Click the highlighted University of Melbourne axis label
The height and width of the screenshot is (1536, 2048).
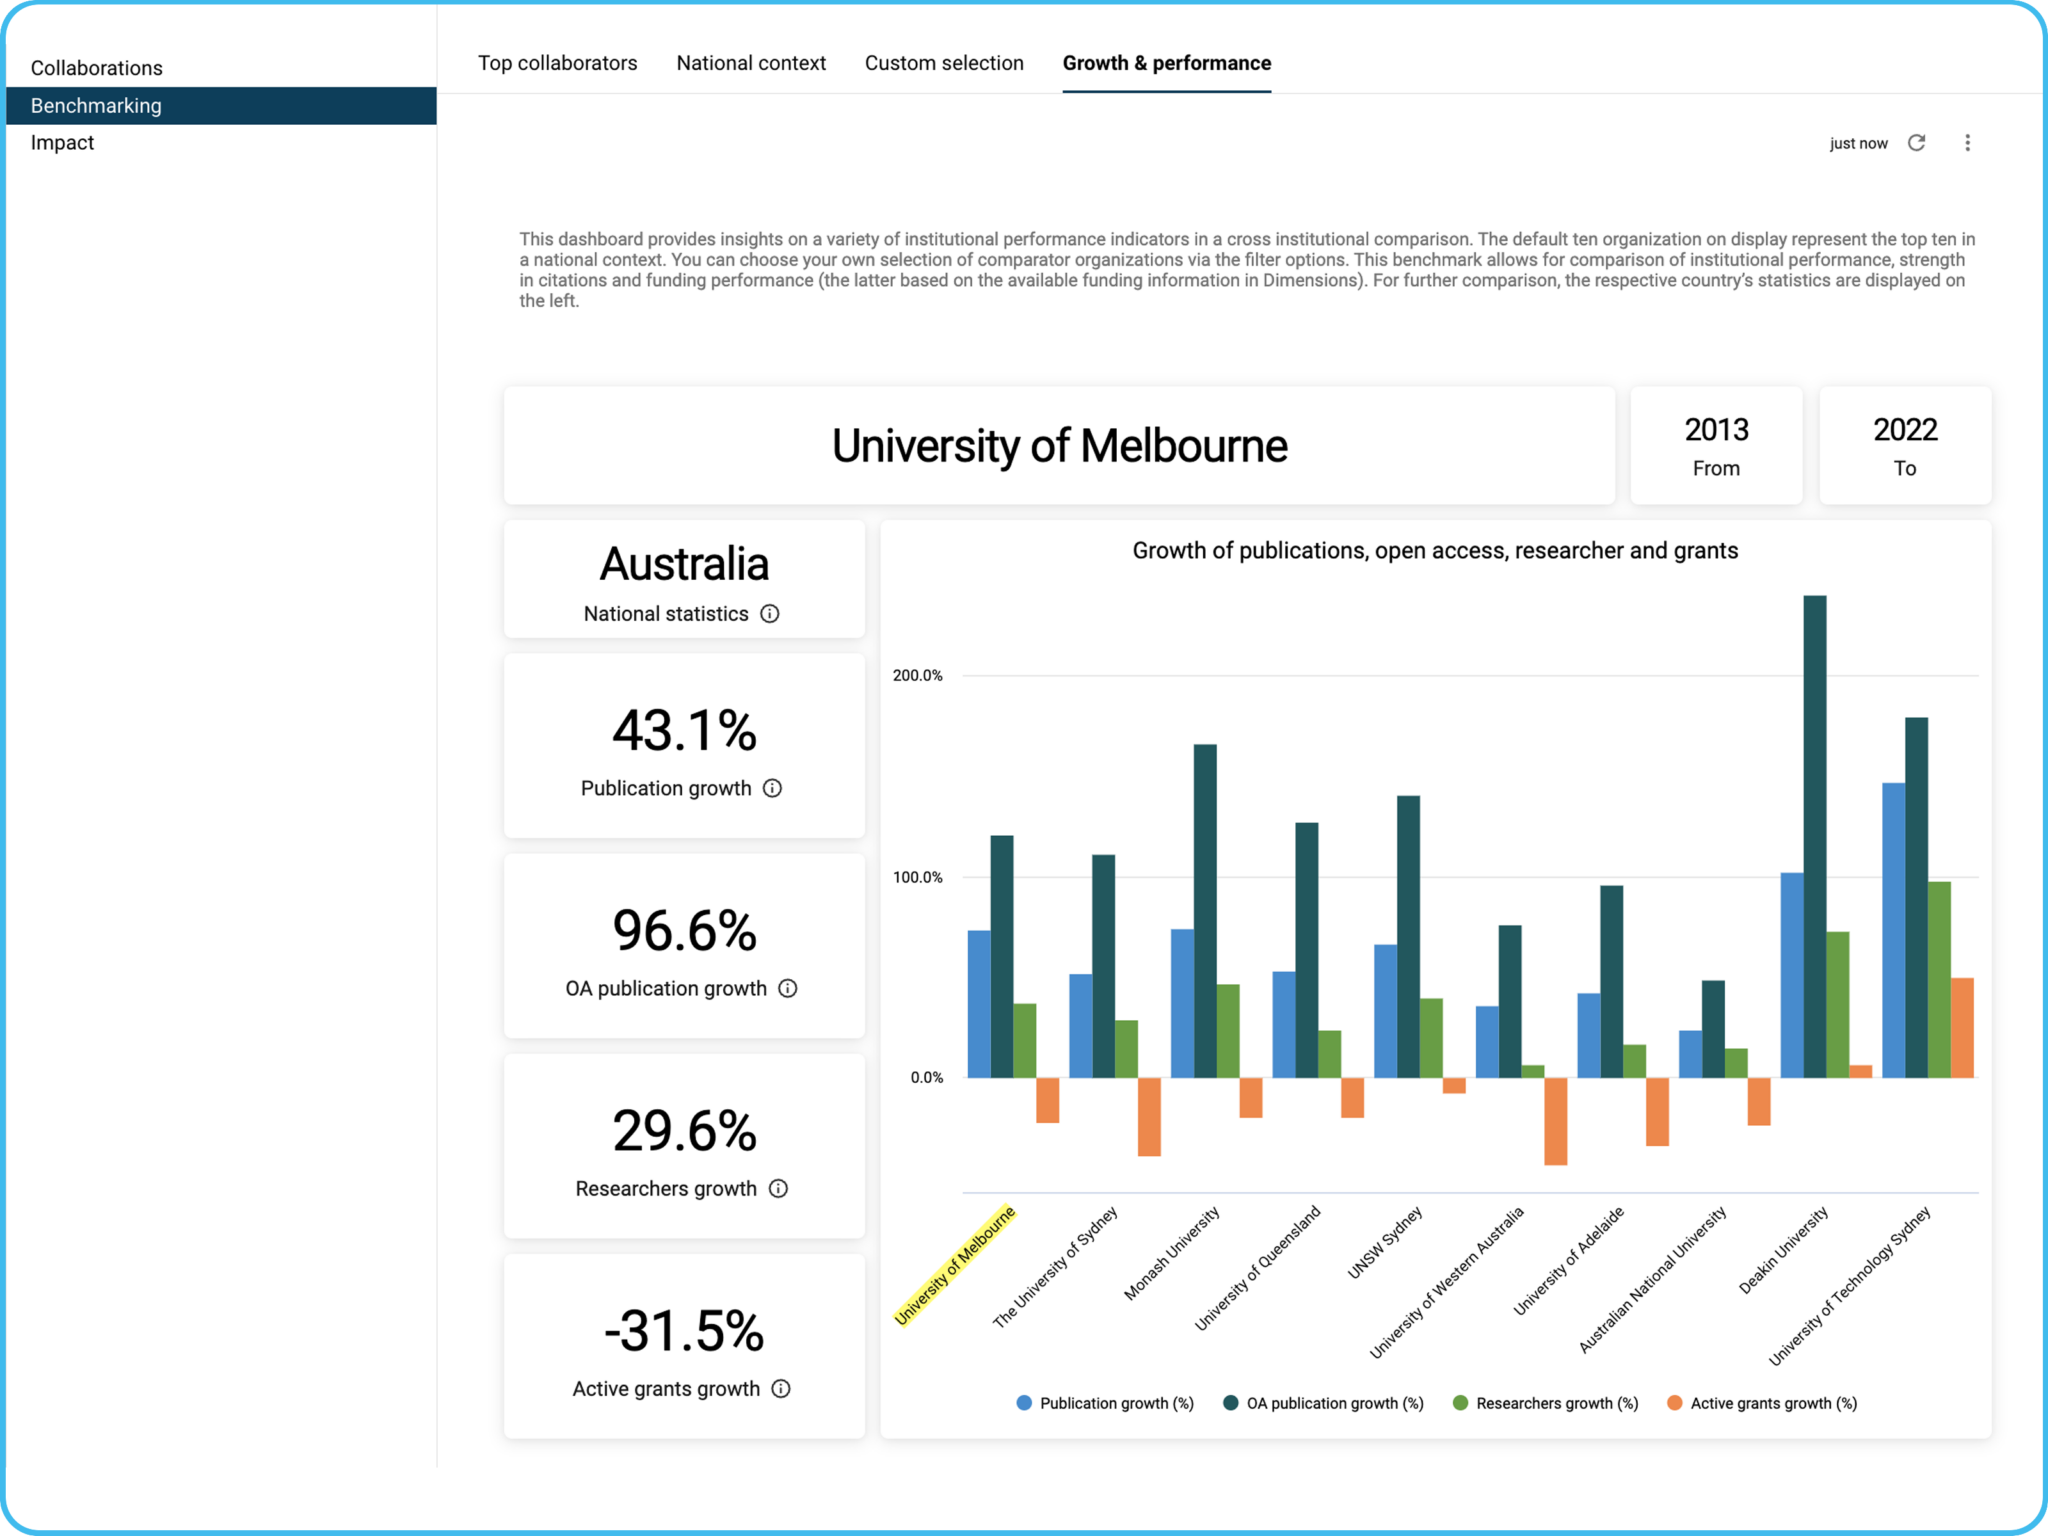click(954, 1265)
